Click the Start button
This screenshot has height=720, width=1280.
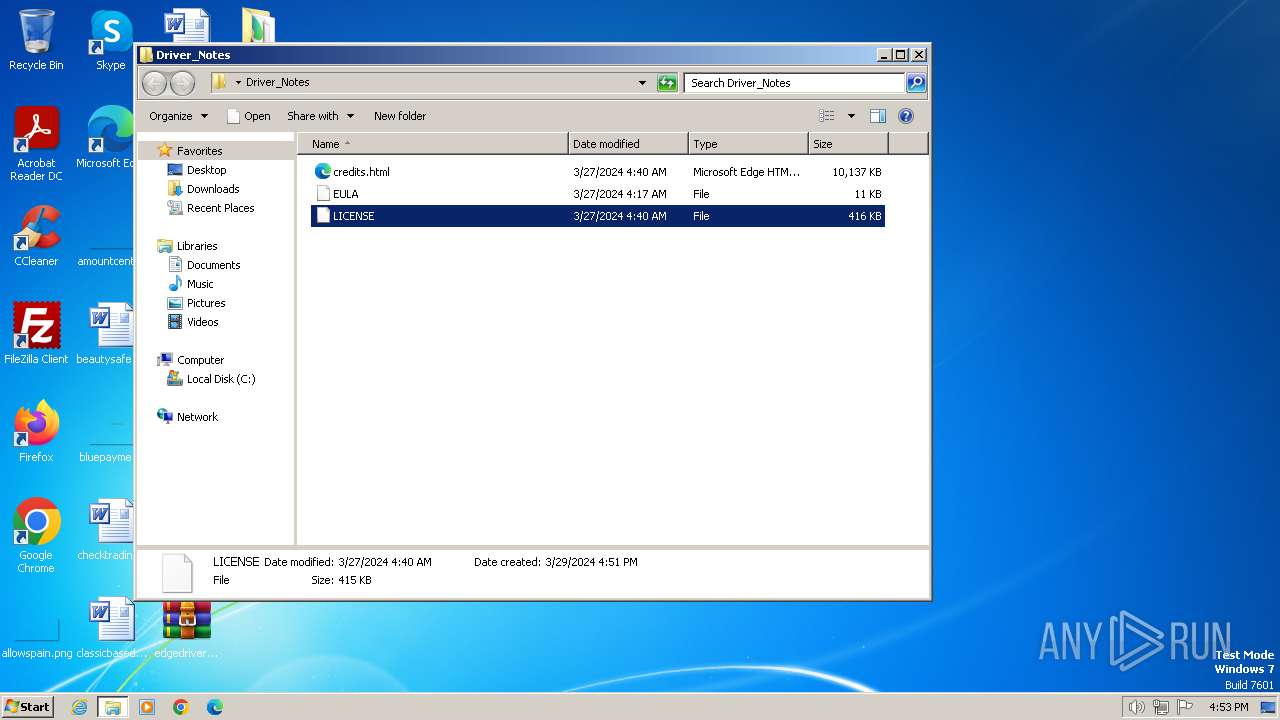pos(27,707)
